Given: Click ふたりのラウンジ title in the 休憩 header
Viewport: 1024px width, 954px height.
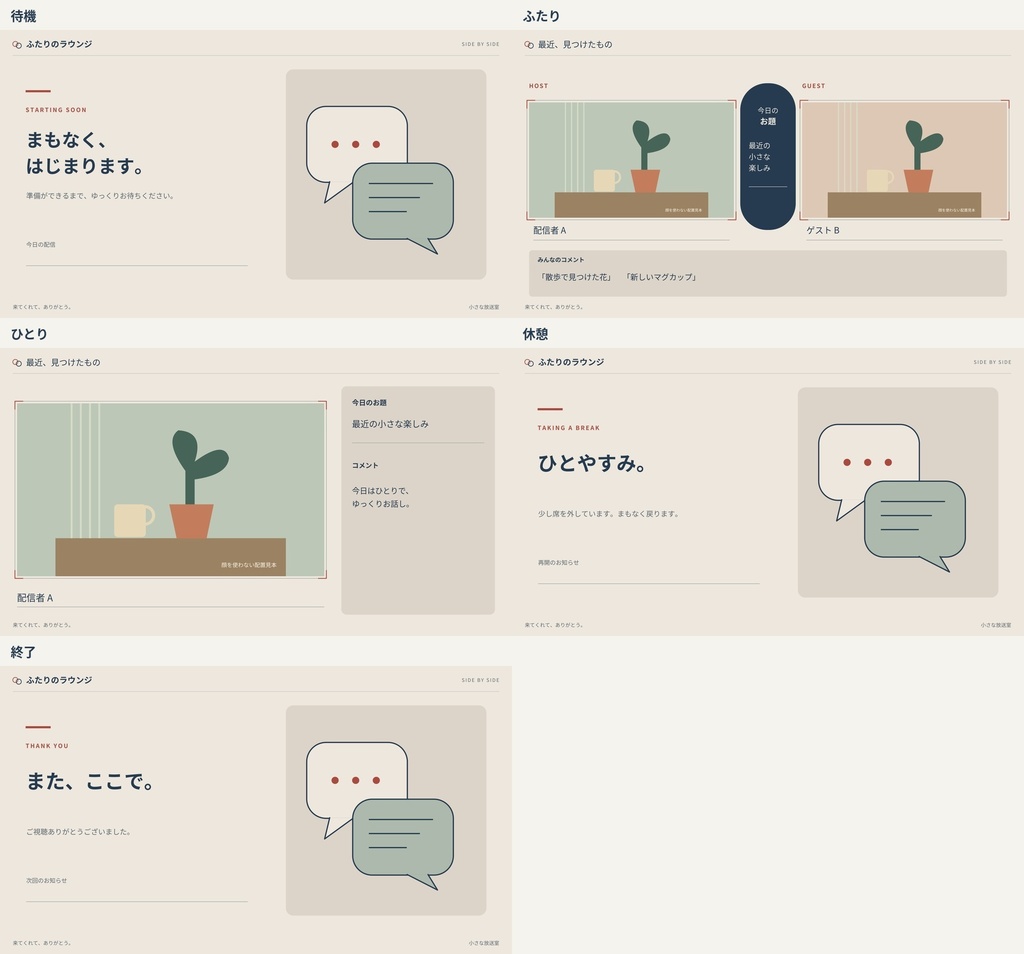Looking at the screenshot, I should coord(571,362).
